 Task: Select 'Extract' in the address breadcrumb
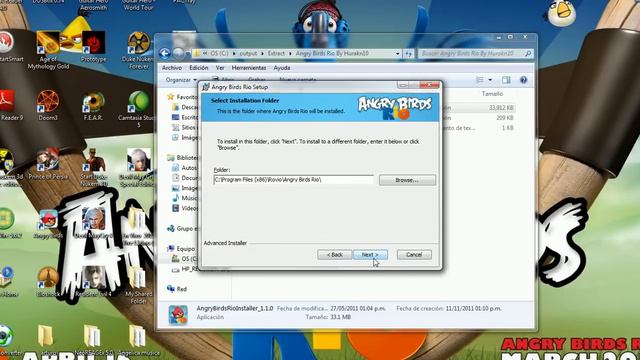pos(276,53)
